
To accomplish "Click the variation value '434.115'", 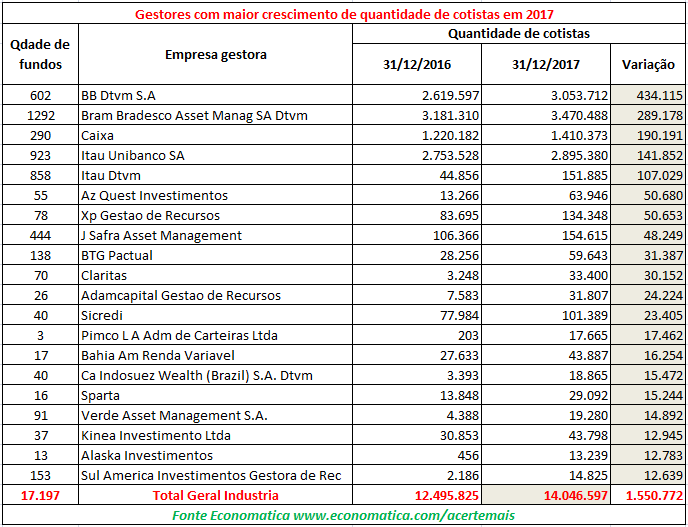I will (648, 95).
